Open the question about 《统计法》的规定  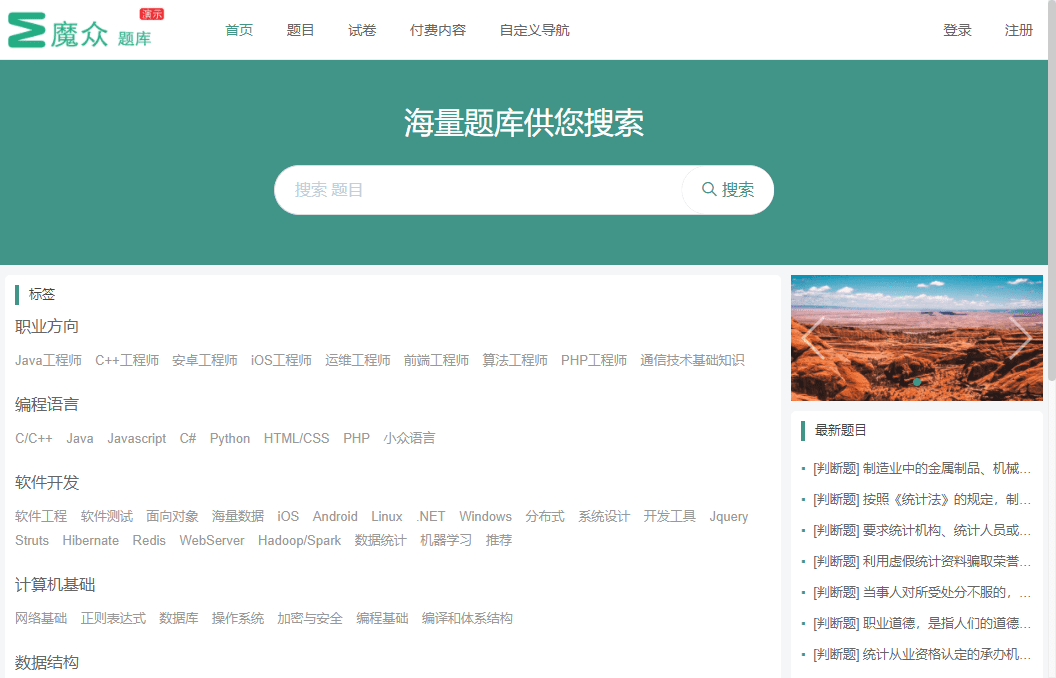pyautogui.click(x=920, y=499)
